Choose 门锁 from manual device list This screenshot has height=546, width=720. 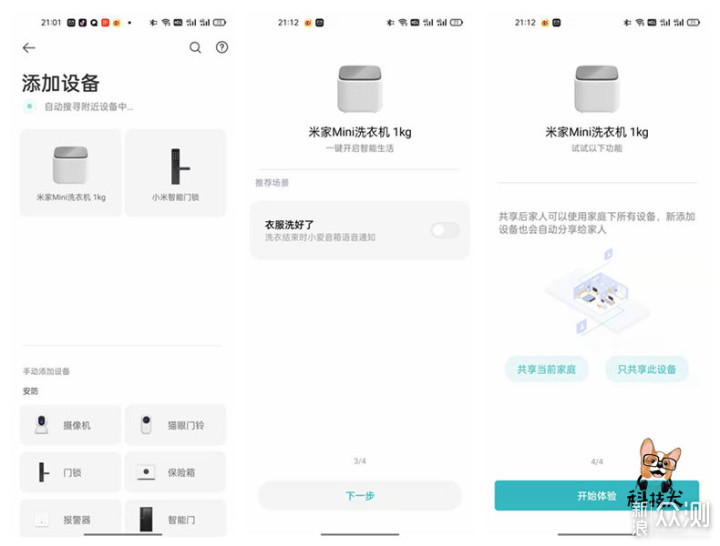[x=71, y=472]
